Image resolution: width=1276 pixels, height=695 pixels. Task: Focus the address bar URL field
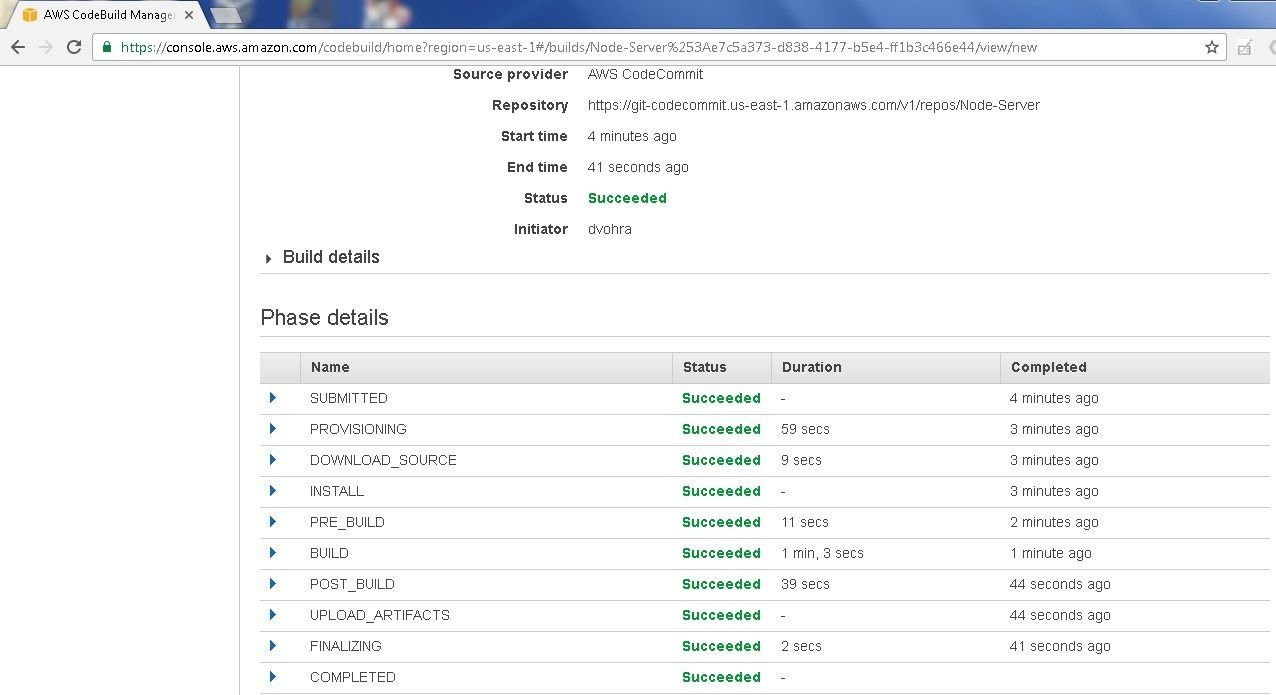pos(659,47)
